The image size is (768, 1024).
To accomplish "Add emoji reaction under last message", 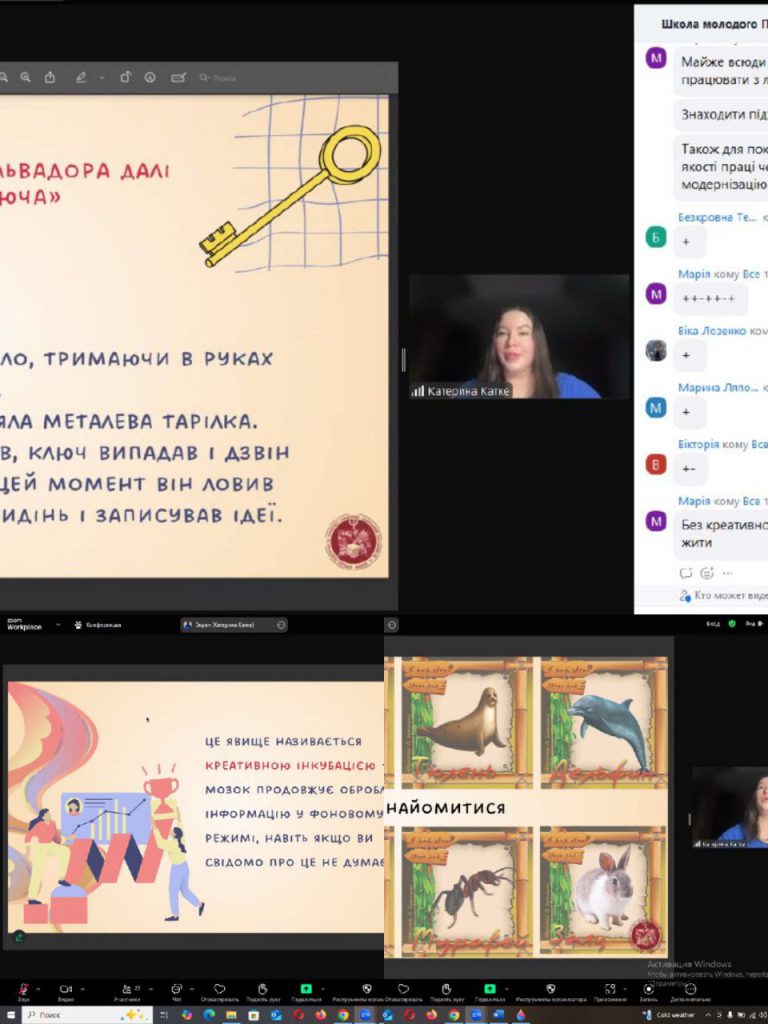I will [x=707, y=573].
